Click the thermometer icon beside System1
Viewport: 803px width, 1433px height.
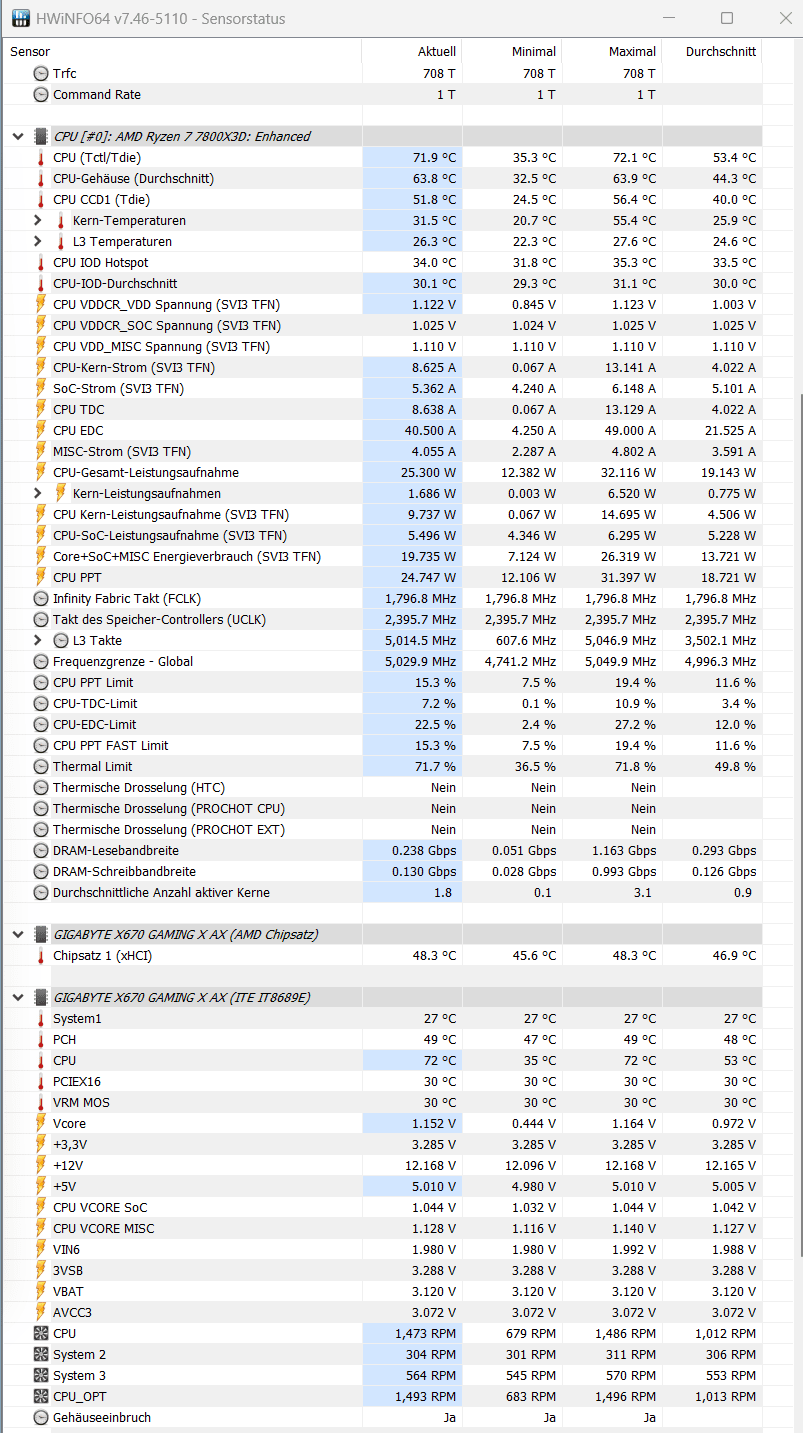pos(41,1018)
